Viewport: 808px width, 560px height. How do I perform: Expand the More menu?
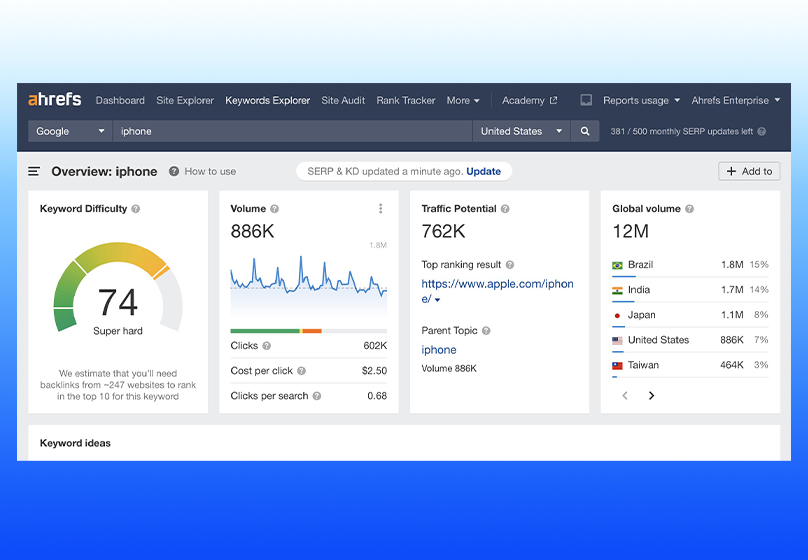(463, 100)
